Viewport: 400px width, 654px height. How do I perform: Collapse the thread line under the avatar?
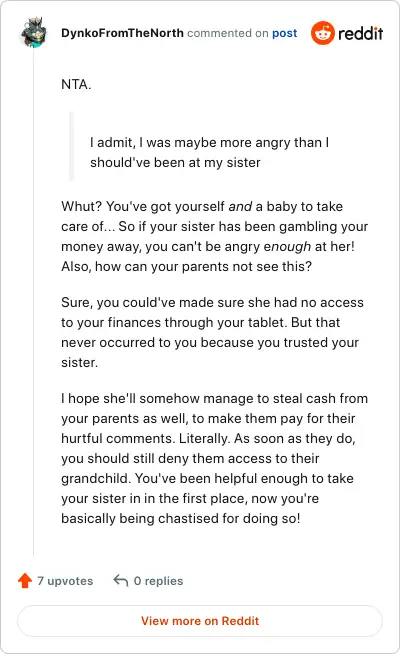[x=33, y=302]
